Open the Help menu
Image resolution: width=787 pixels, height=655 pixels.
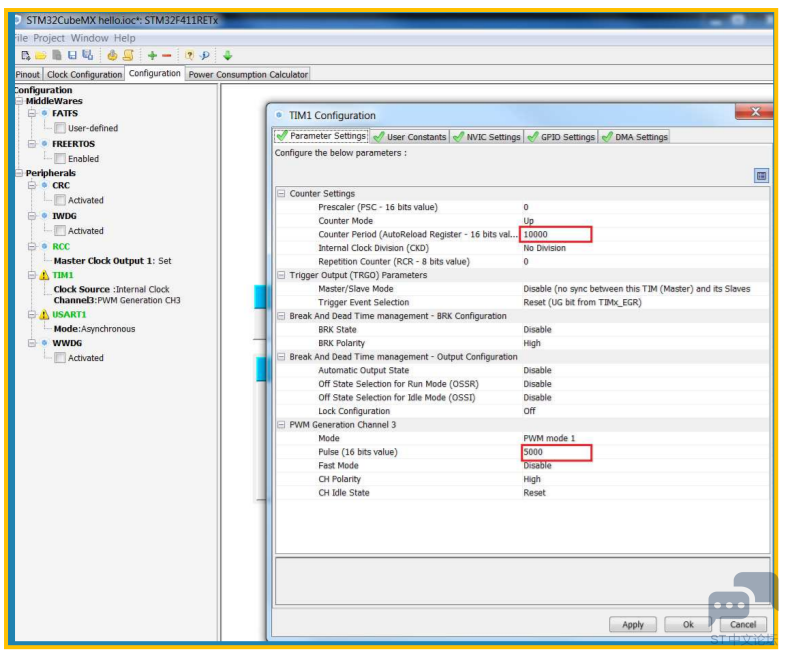124,38
